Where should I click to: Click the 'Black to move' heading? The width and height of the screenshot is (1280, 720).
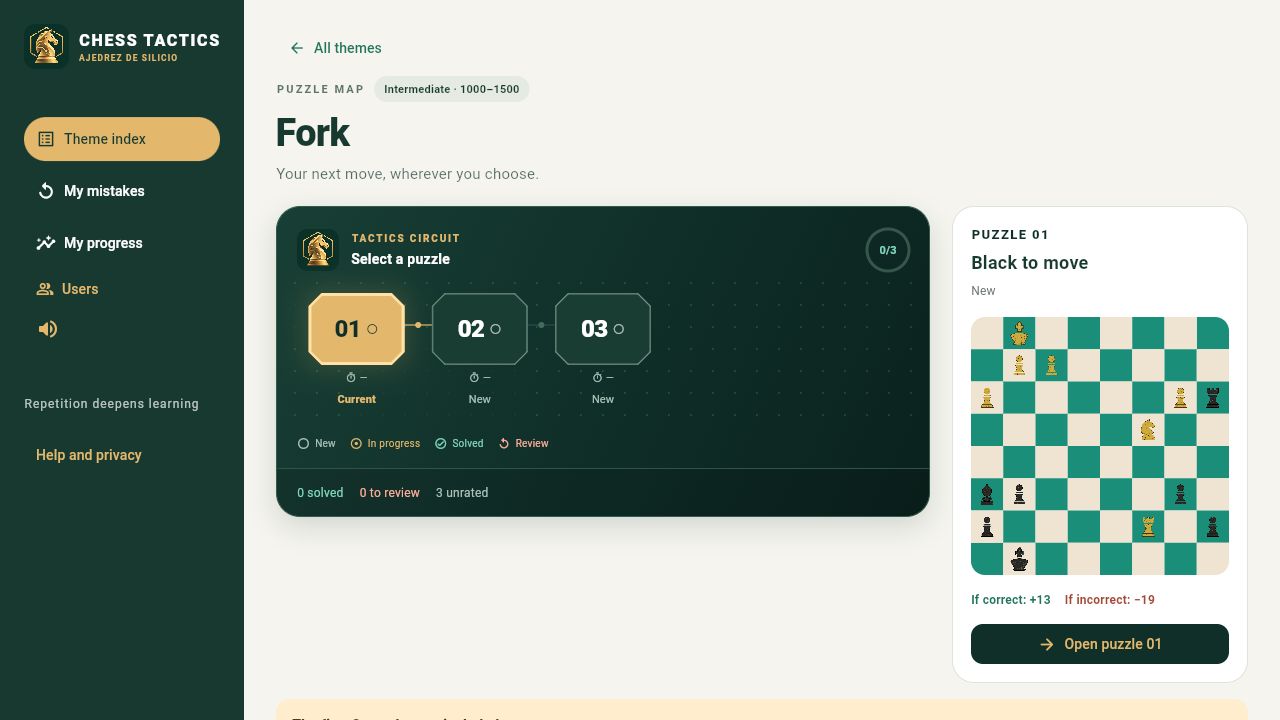1030,263
